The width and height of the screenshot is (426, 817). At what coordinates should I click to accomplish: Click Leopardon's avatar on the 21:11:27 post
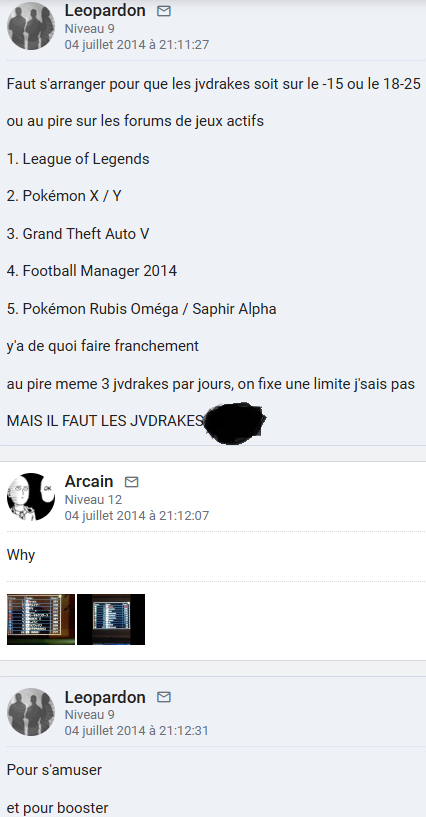(31, 26)
